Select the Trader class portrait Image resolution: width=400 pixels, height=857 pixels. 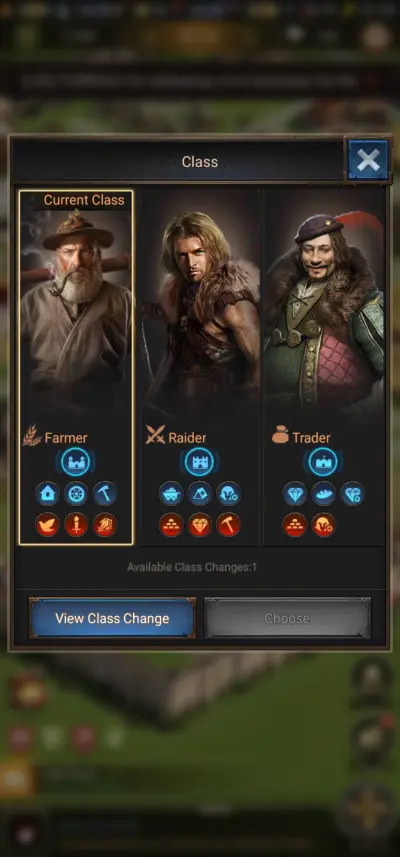click(x=324, y=306)
